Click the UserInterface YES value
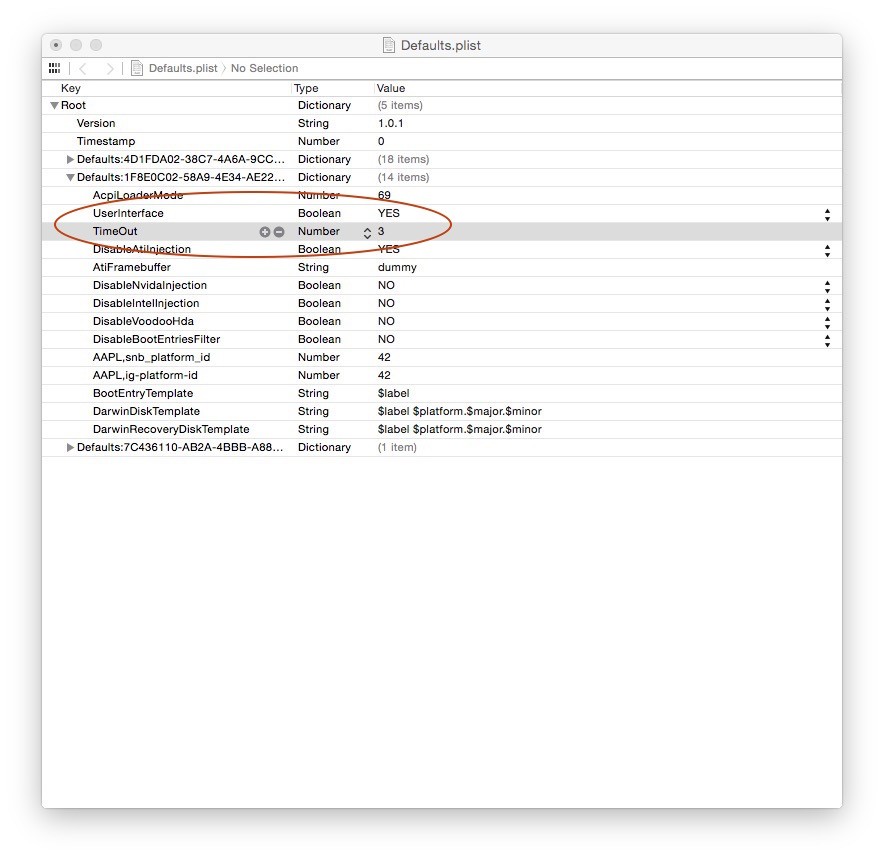 [388, 214]
